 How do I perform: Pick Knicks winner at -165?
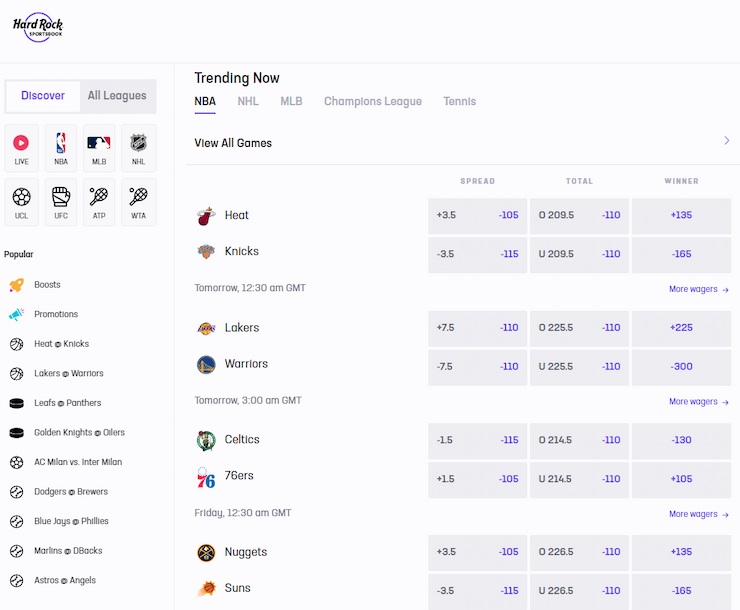tap(681, 254)
